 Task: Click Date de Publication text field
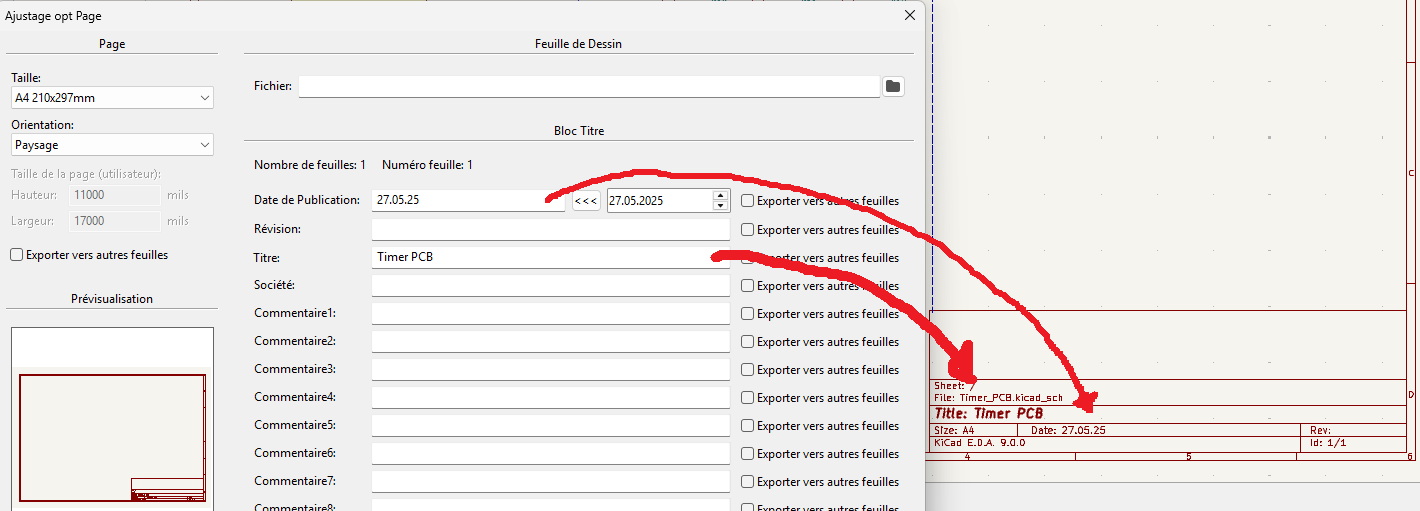pyautogui.click(x=468, y=201)
